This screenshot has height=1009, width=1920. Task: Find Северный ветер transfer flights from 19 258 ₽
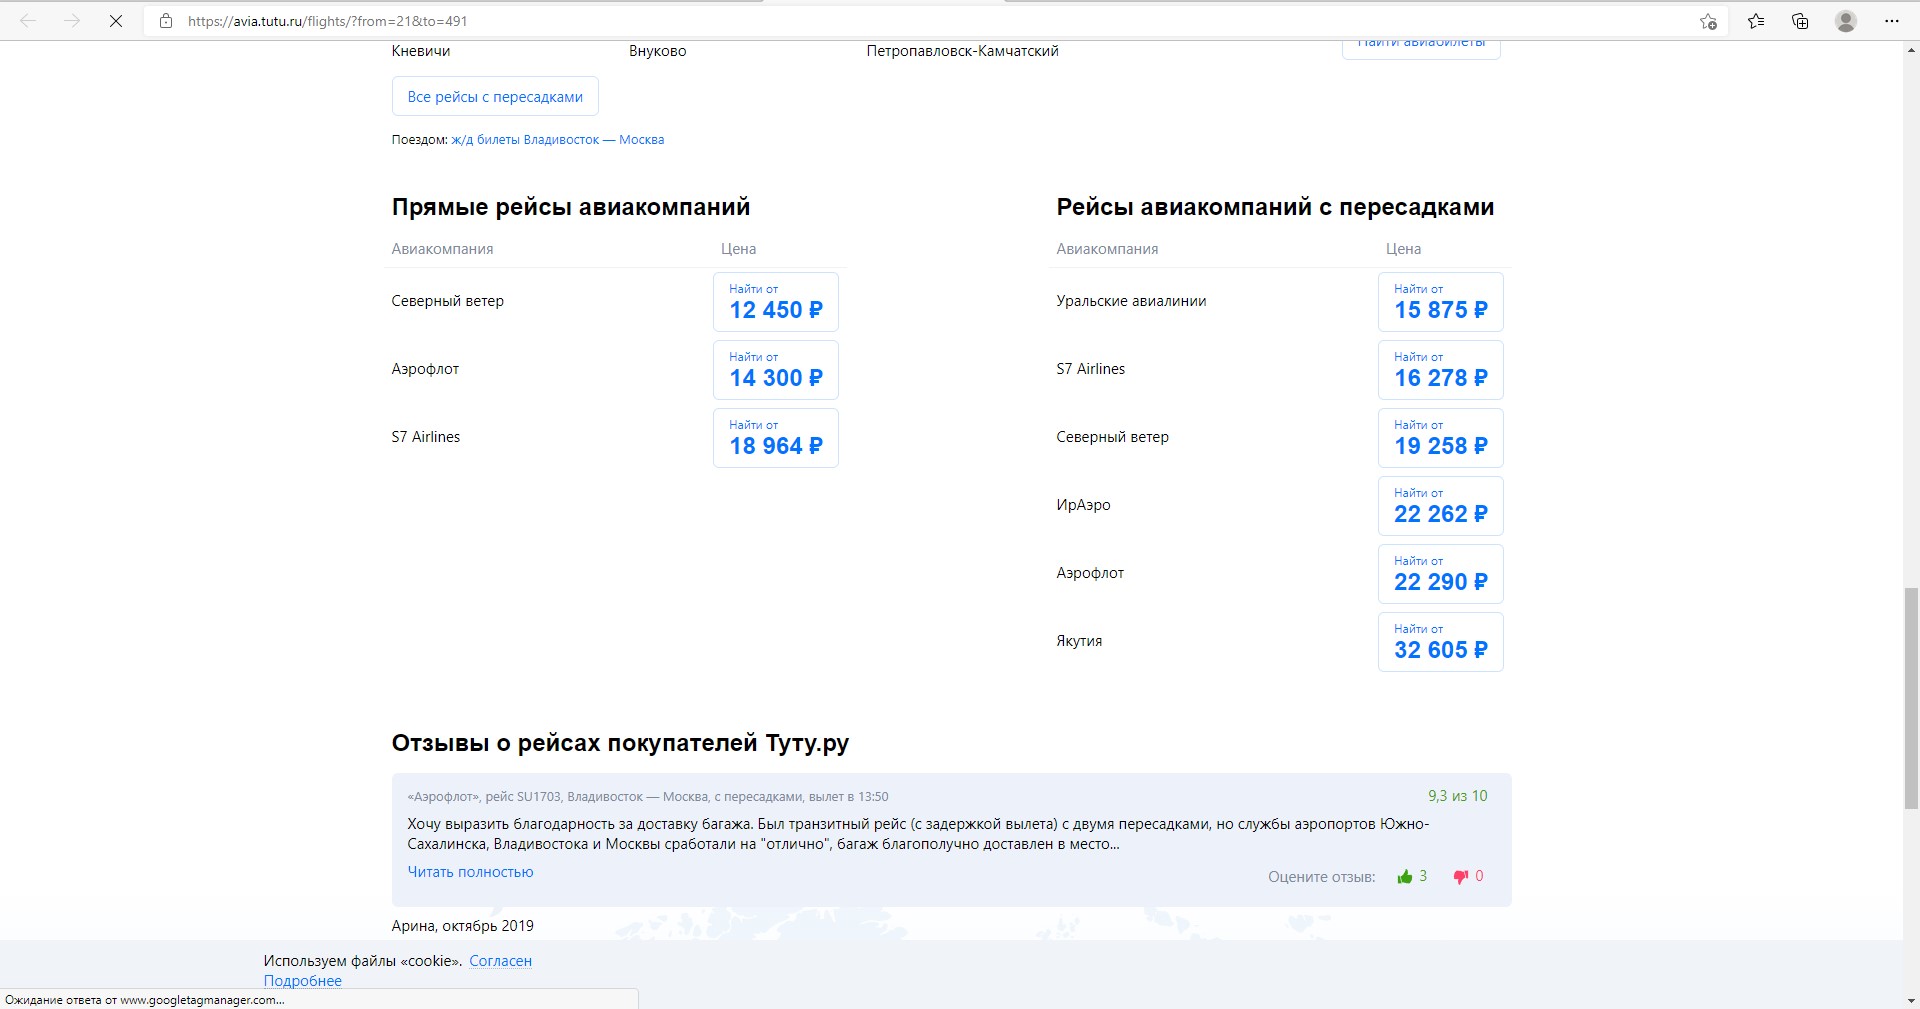(x=1441, y=438)
